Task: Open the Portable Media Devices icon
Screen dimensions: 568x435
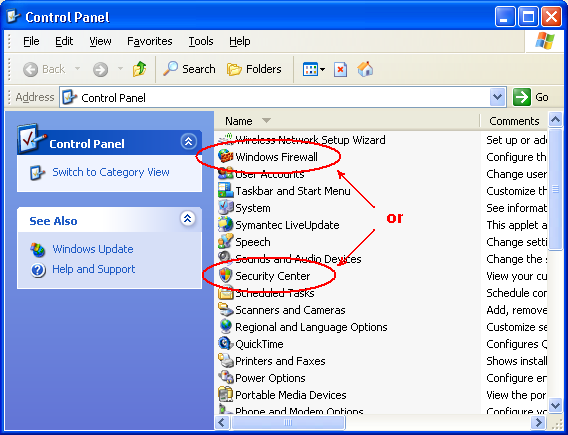Action: point(225,395)
